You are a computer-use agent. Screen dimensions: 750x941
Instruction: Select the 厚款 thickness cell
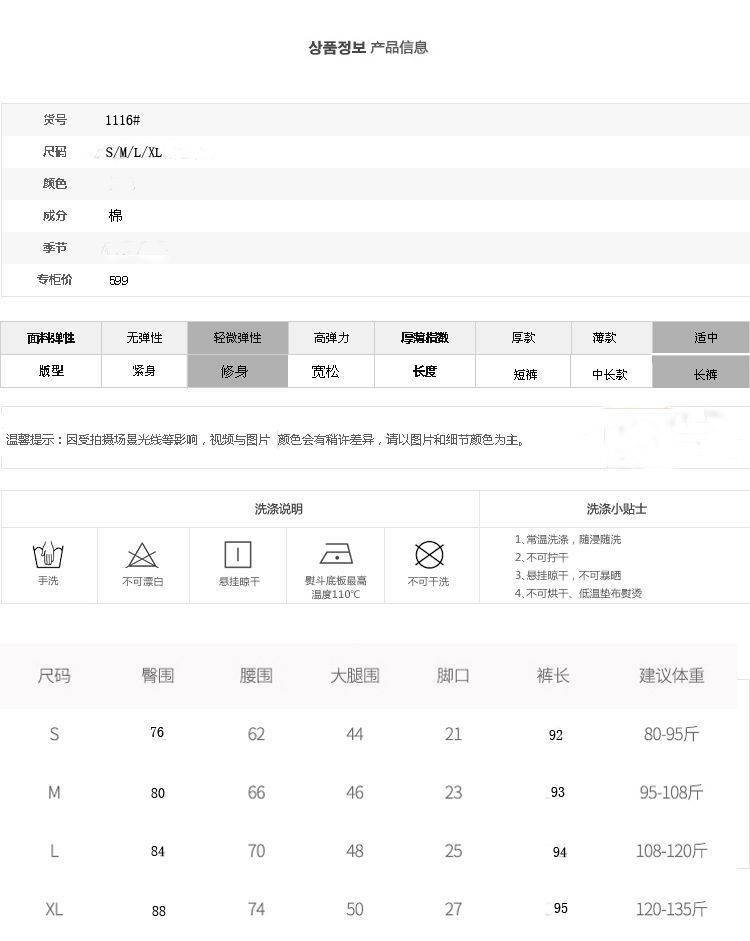click(523, 338)
